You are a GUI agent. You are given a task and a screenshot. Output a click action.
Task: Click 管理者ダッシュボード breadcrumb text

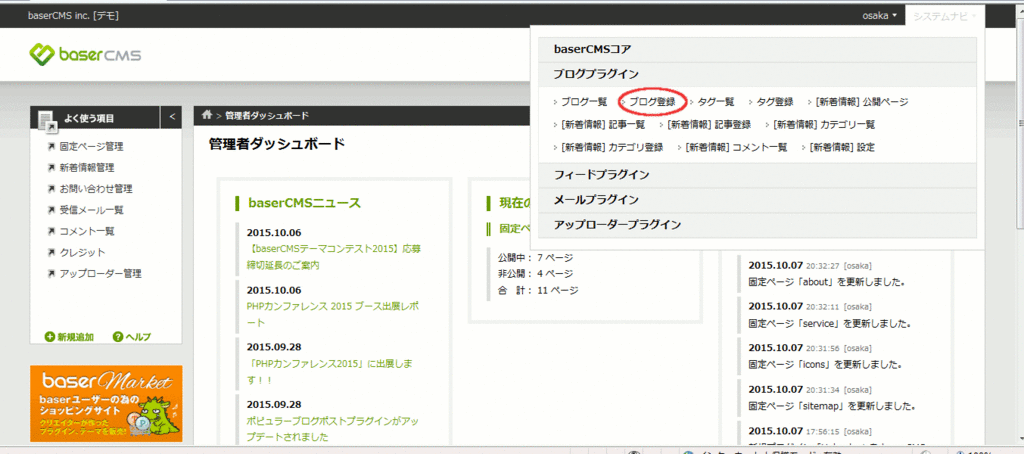[267, 116]
